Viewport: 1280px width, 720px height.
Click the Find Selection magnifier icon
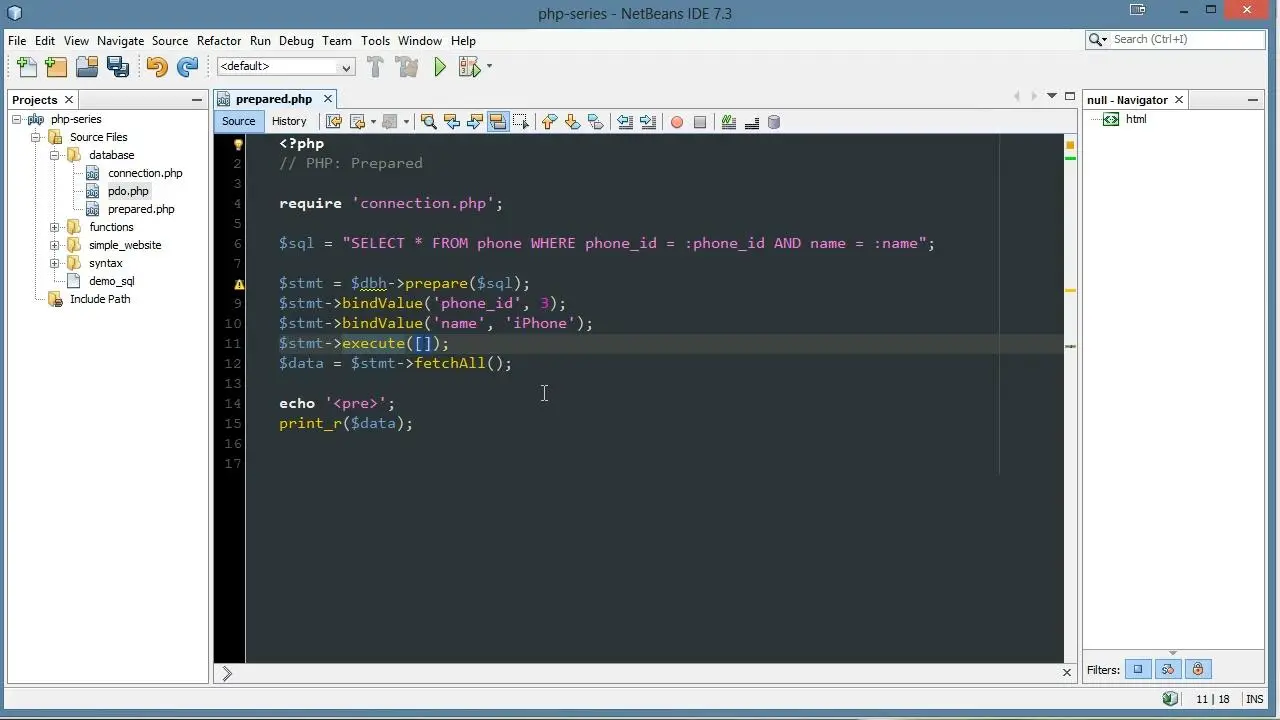click(429, 122)
